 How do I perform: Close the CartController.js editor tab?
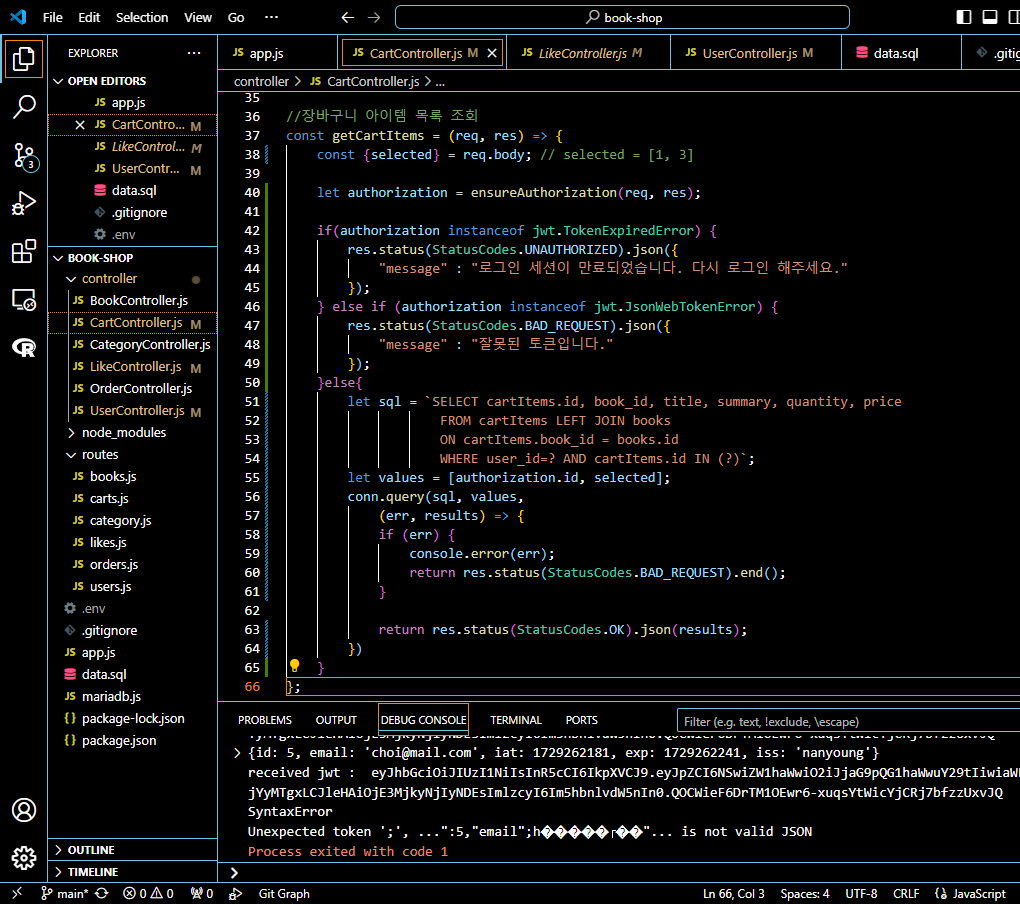click(492, 53)
